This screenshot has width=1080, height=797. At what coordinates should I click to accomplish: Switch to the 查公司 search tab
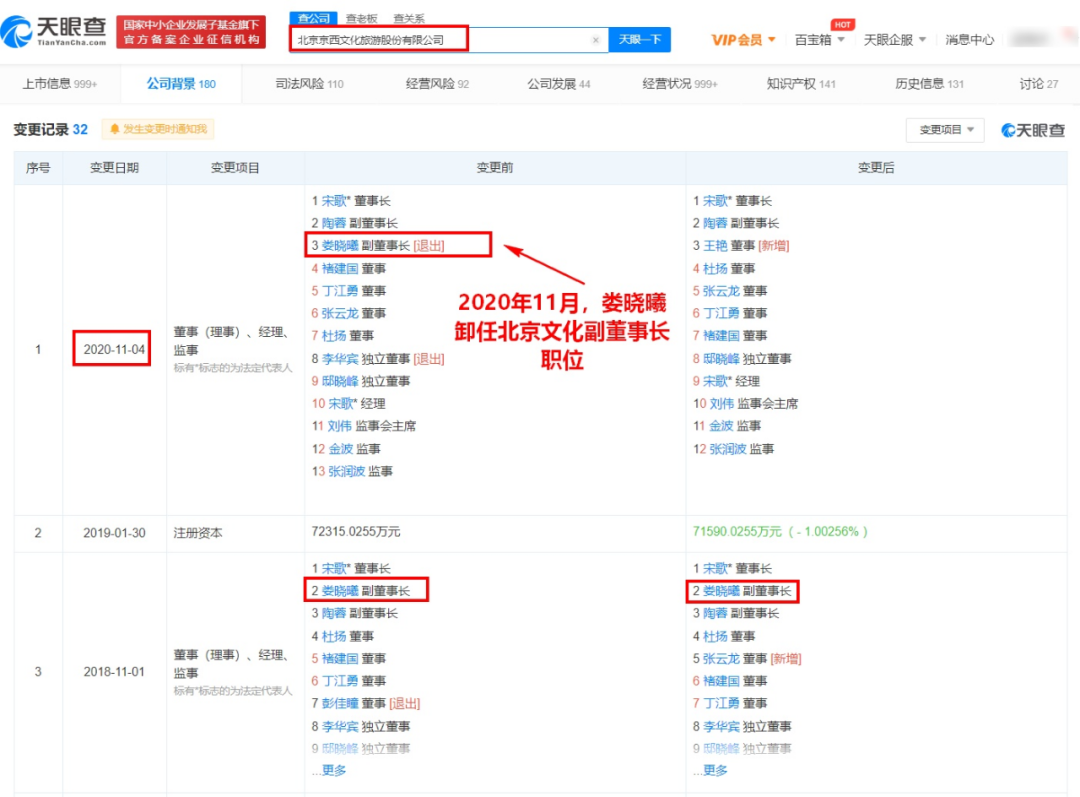coord(313,18)
